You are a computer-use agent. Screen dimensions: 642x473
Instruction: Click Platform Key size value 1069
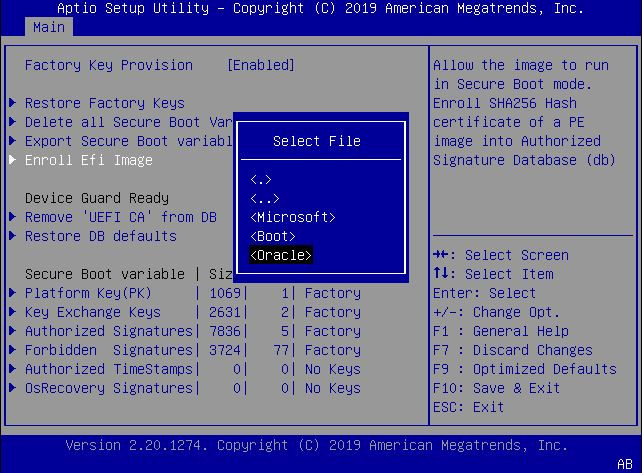tap(225, 293)
